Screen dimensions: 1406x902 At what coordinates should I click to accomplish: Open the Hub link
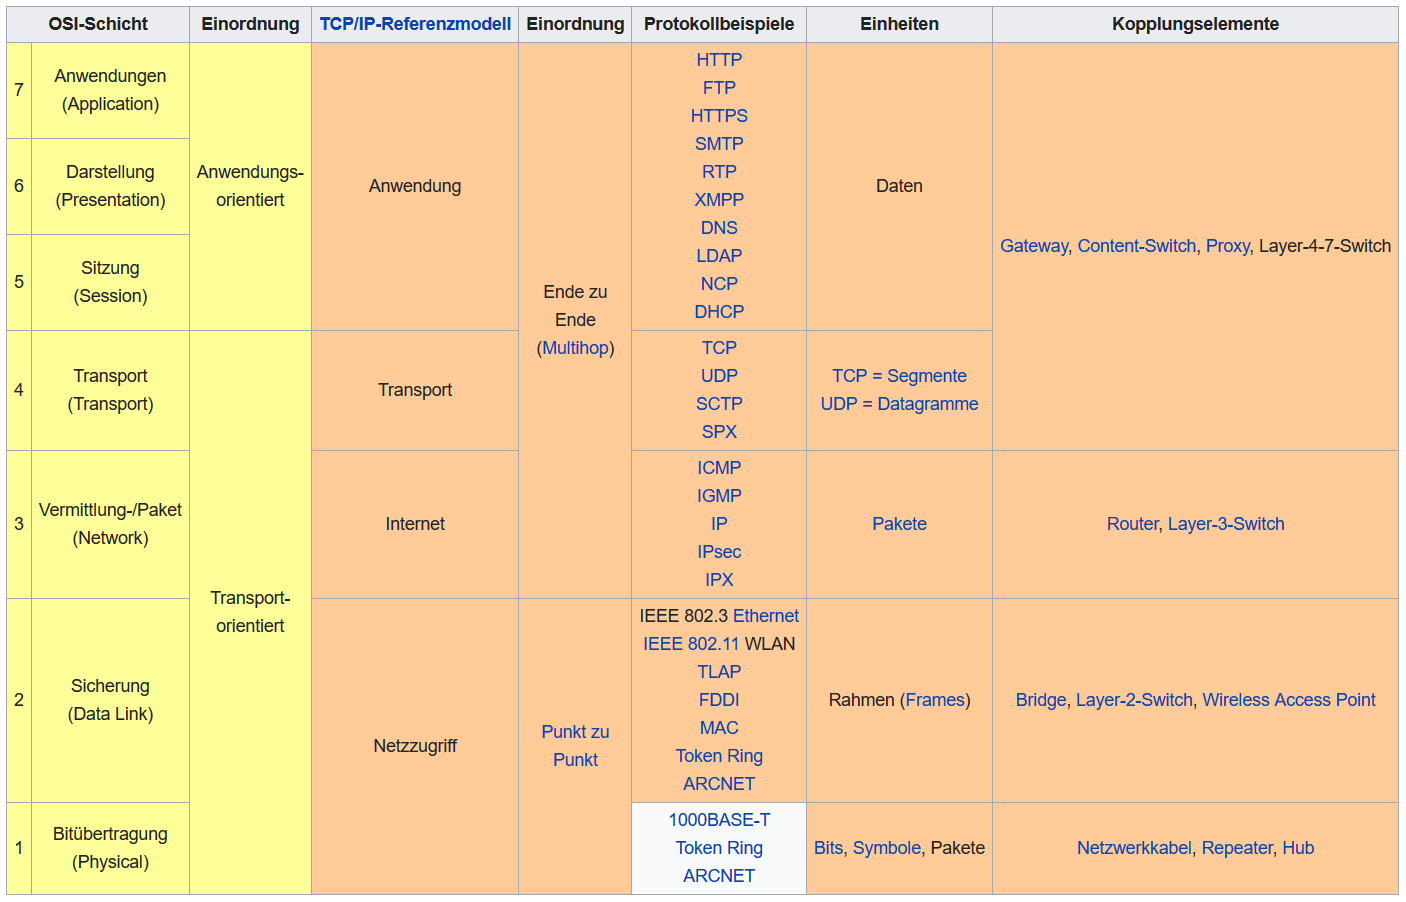pyautogui.click(x=1298, y=848)
